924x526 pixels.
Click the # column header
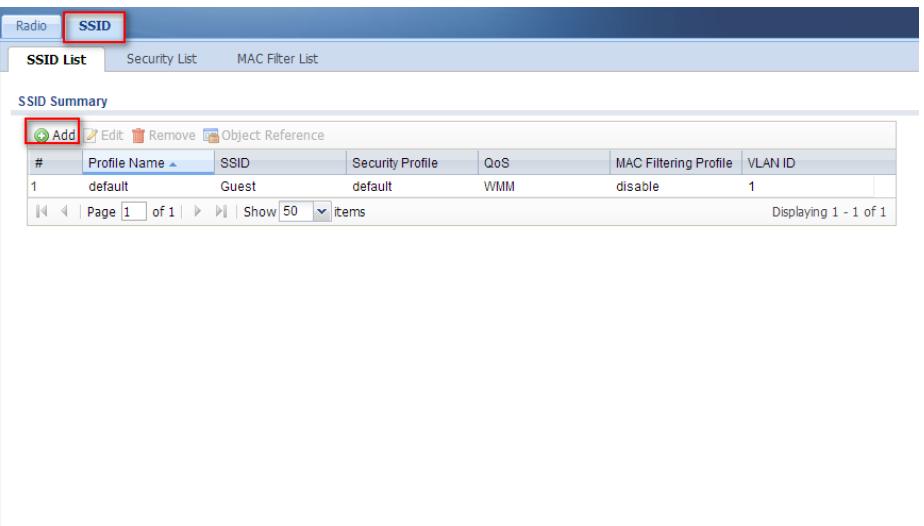(x=55, y=163)
